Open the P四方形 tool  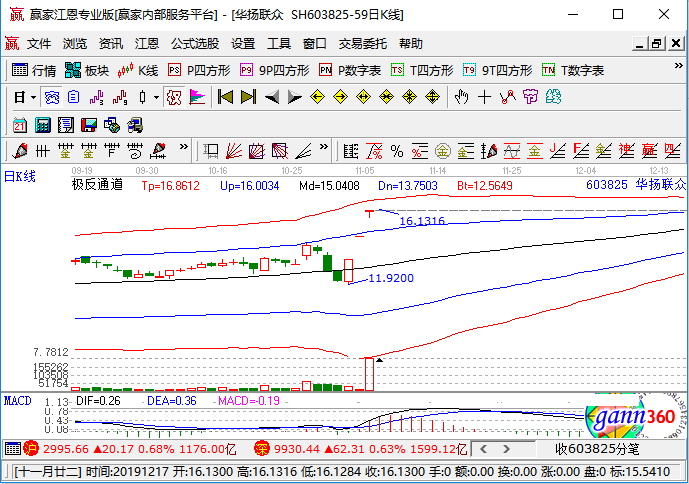[199, 70]
